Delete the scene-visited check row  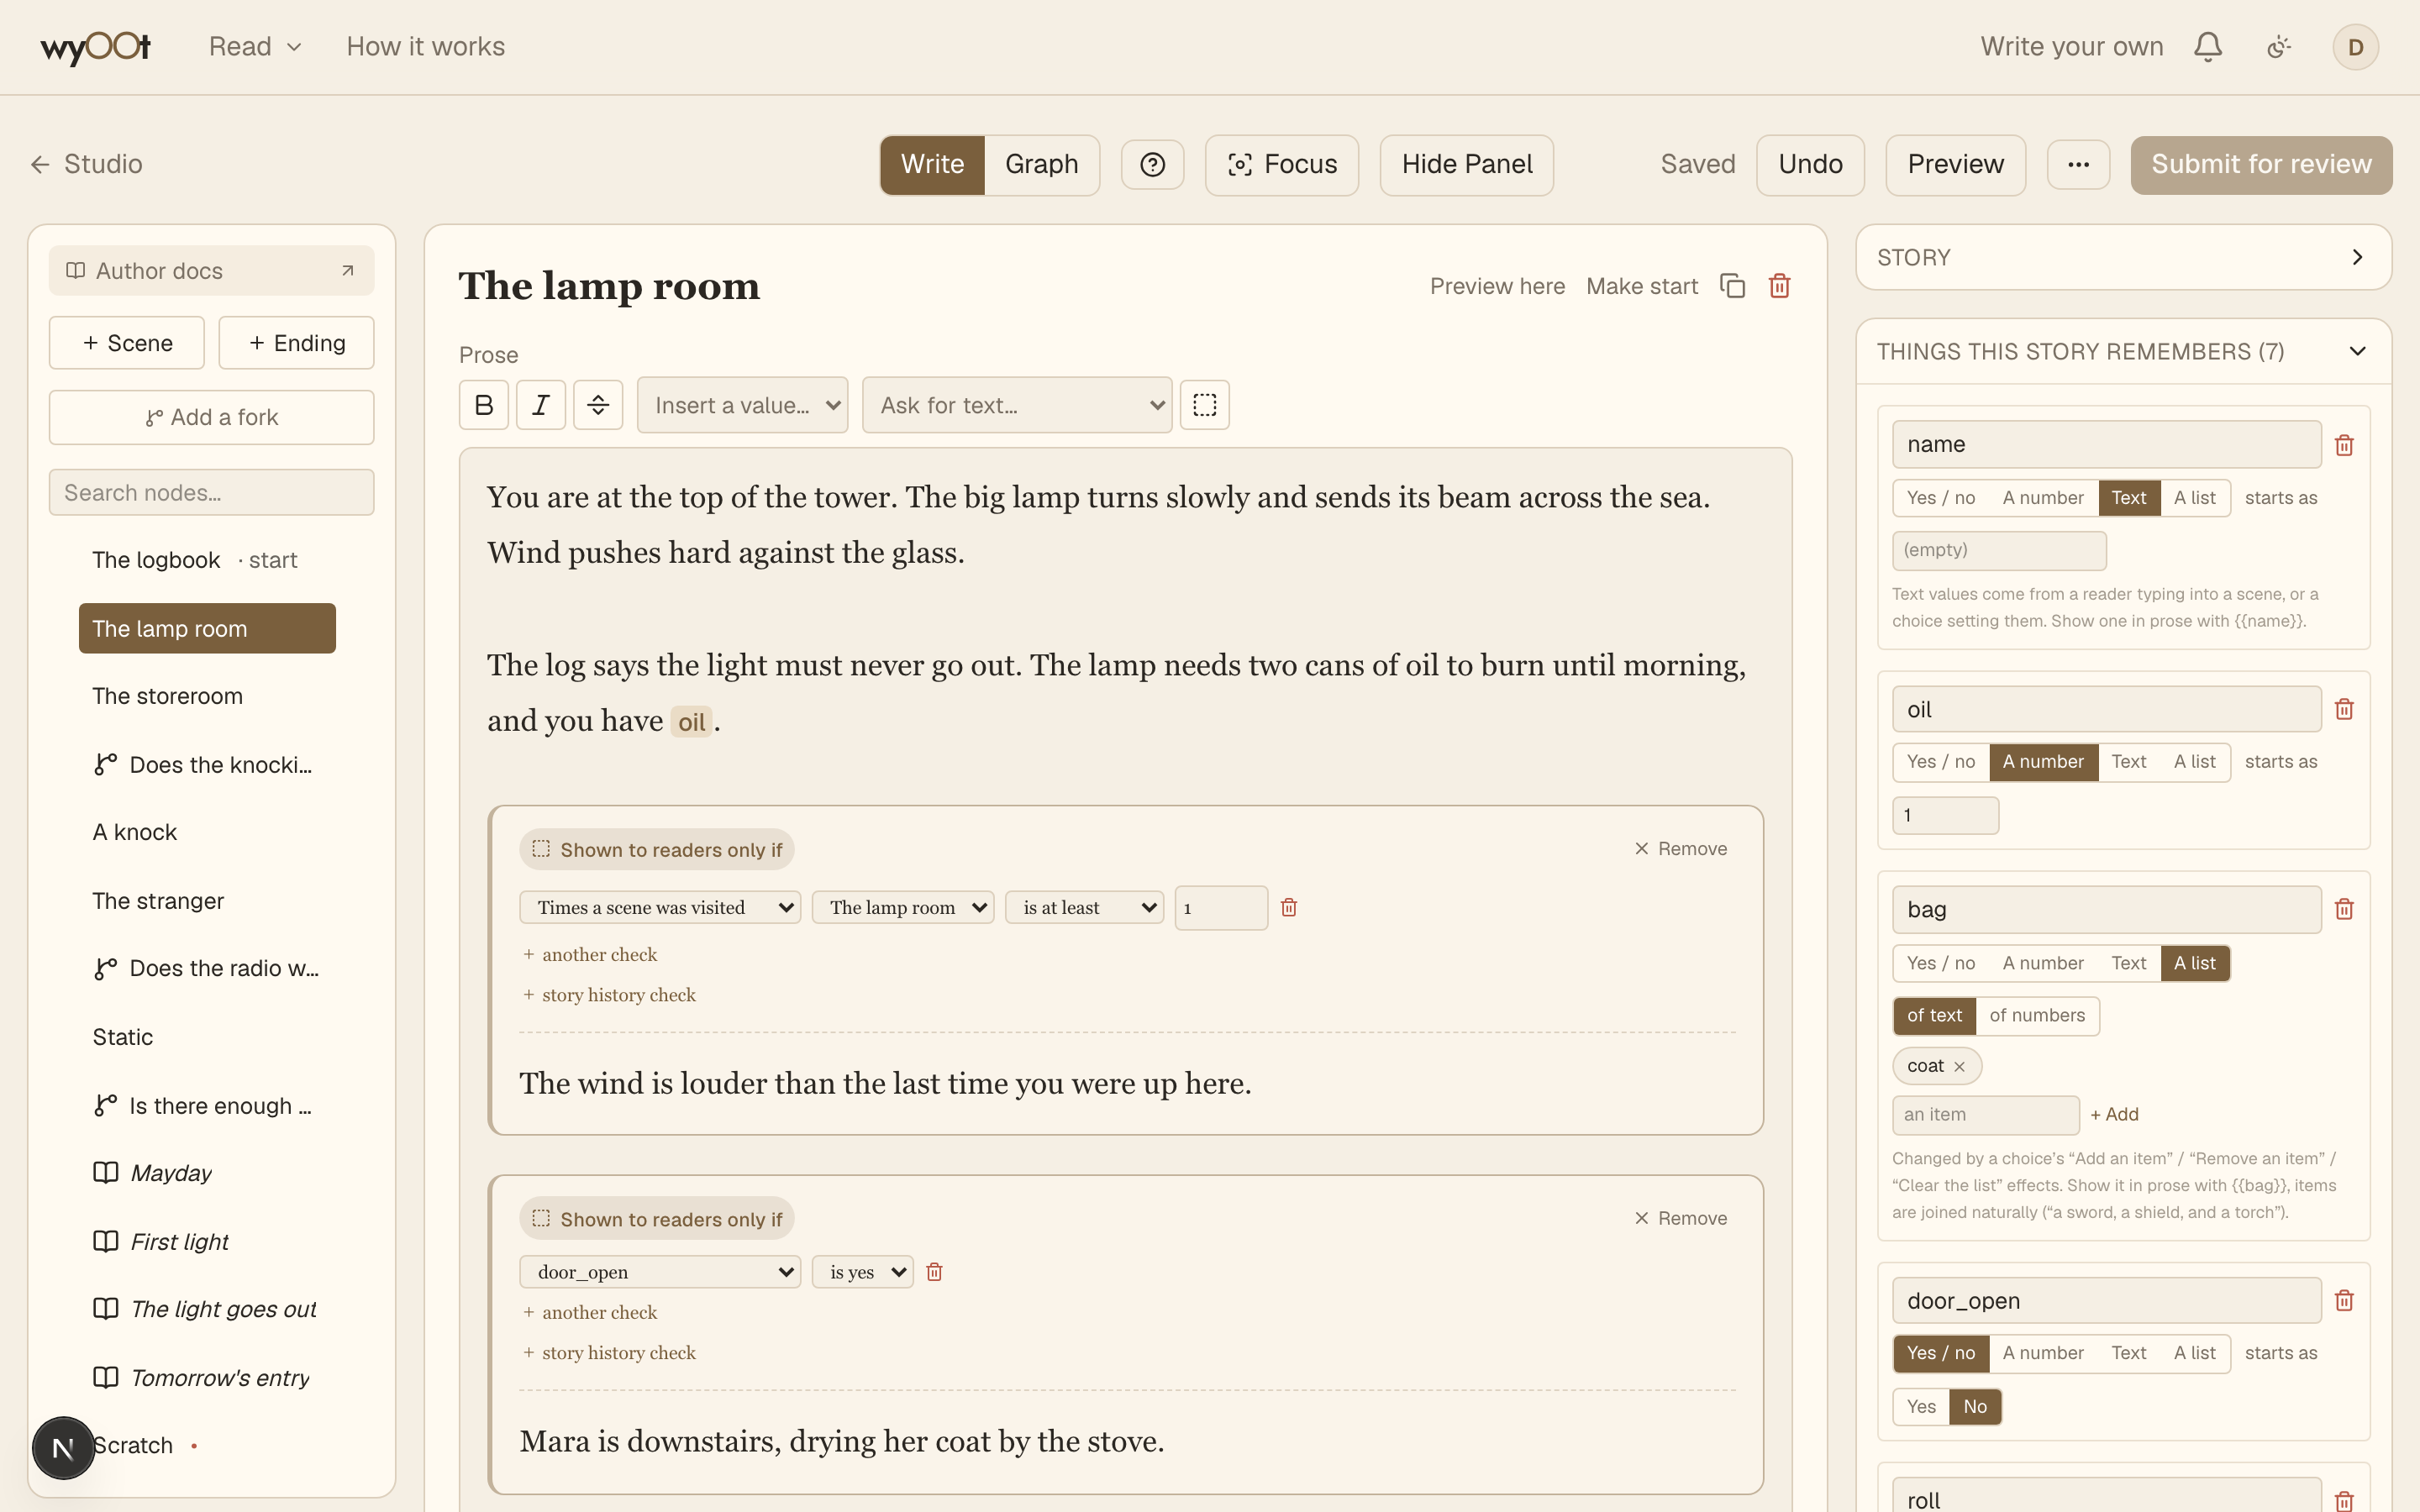click(x=1289, y=907)
